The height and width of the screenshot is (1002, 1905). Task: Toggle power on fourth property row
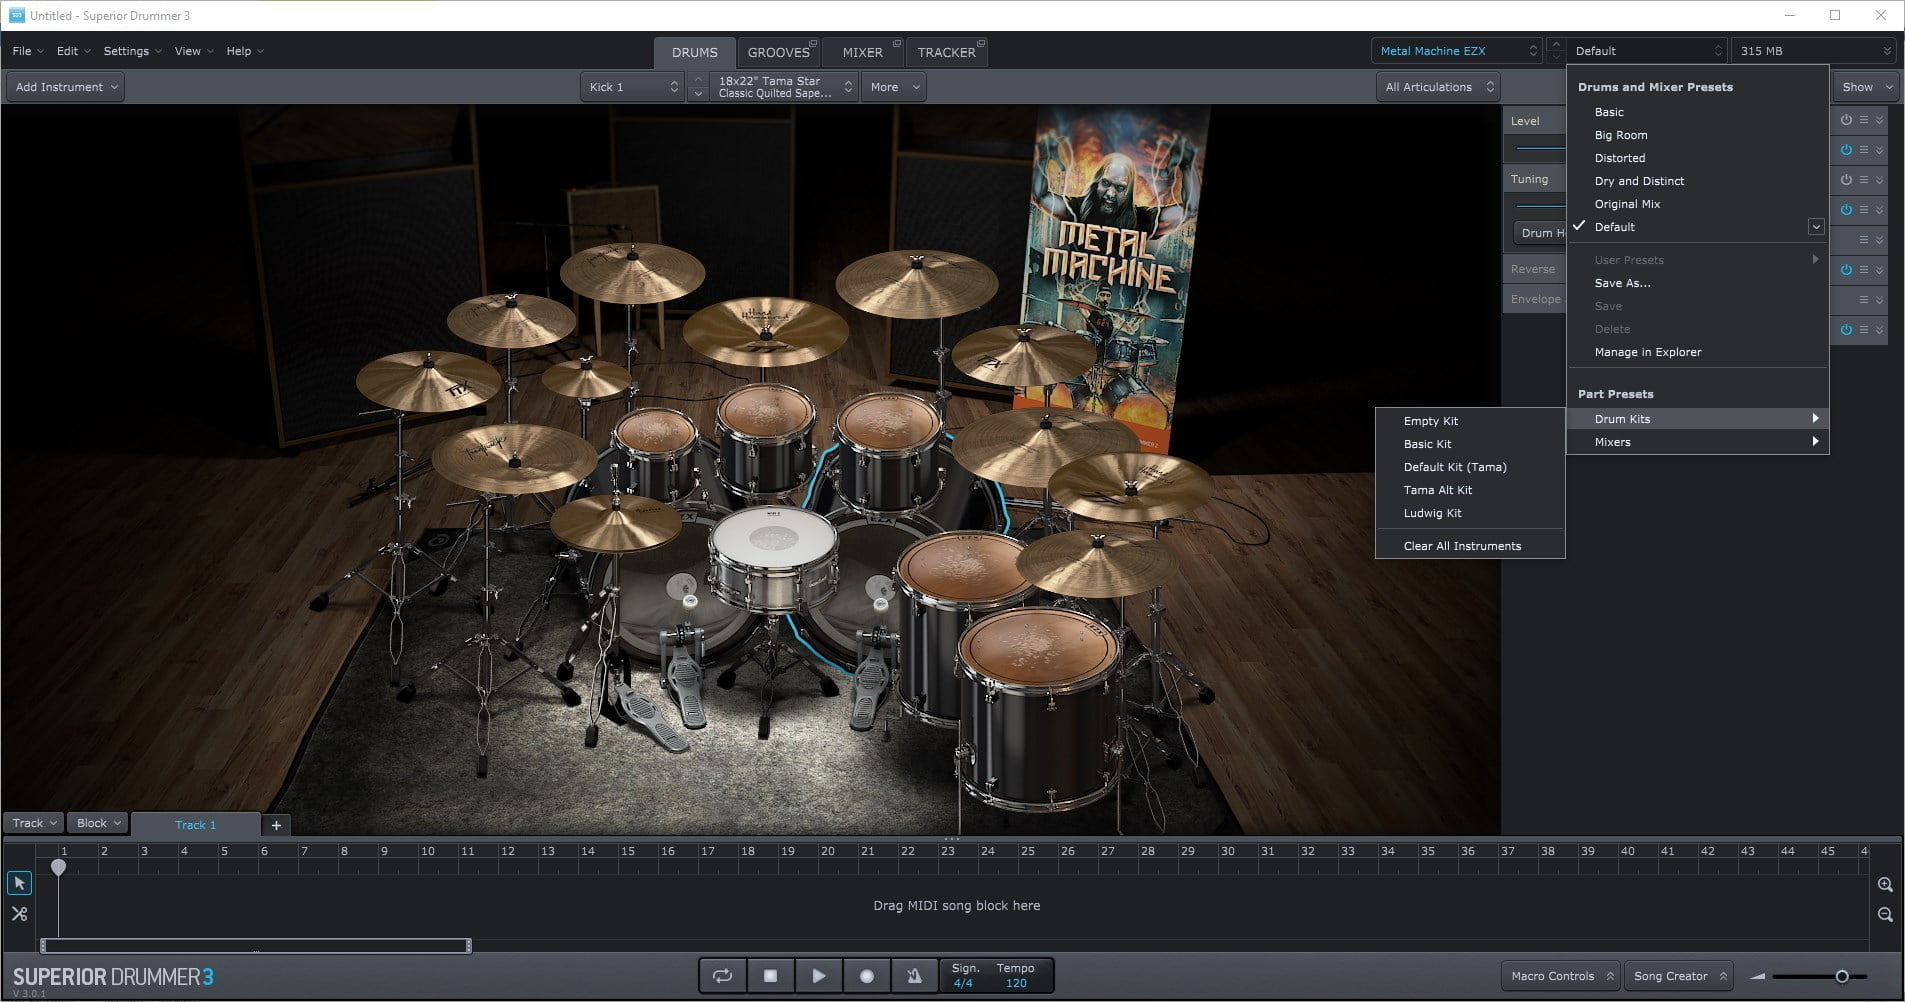point(1846,210)
